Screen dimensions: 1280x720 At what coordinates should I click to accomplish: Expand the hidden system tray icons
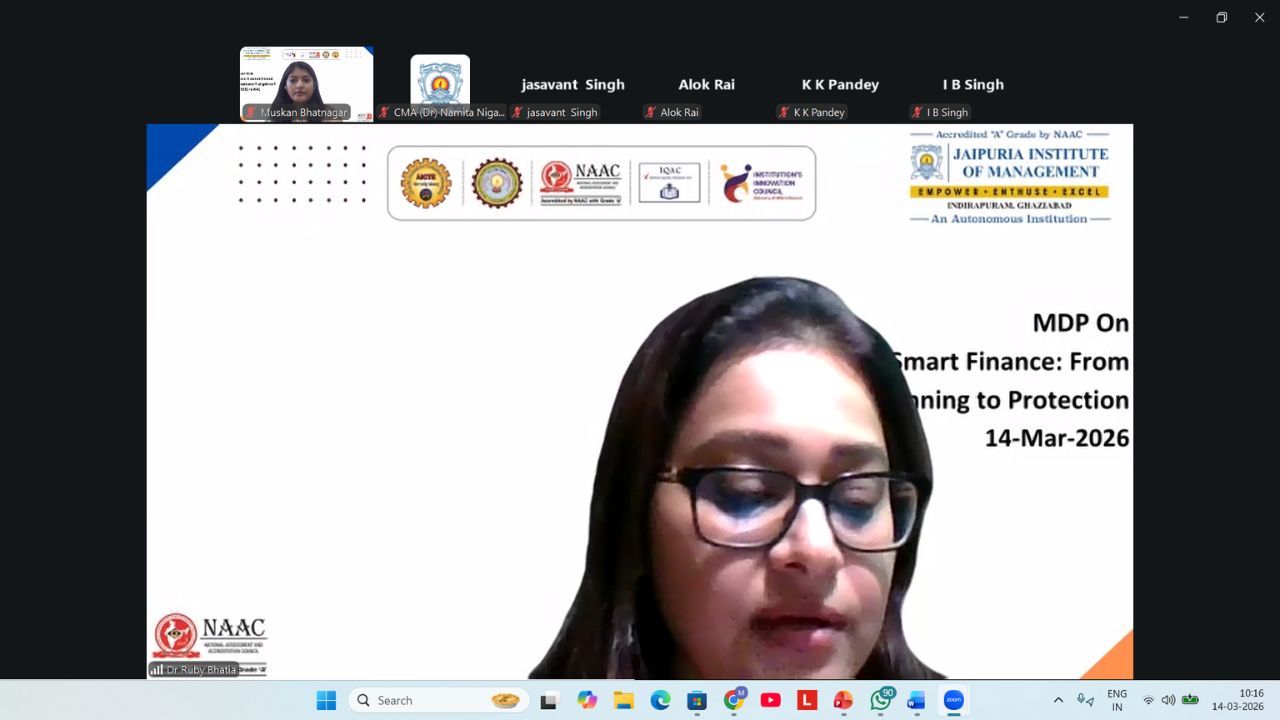[1058, 700]
